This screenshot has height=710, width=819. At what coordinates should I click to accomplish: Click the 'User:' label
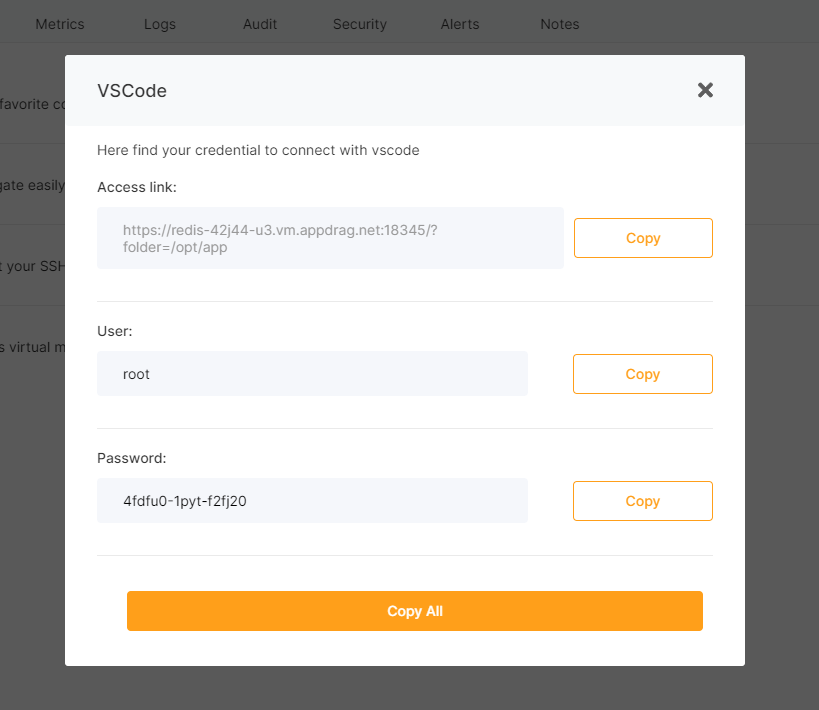pyautogui.click(x=115, y=330)
